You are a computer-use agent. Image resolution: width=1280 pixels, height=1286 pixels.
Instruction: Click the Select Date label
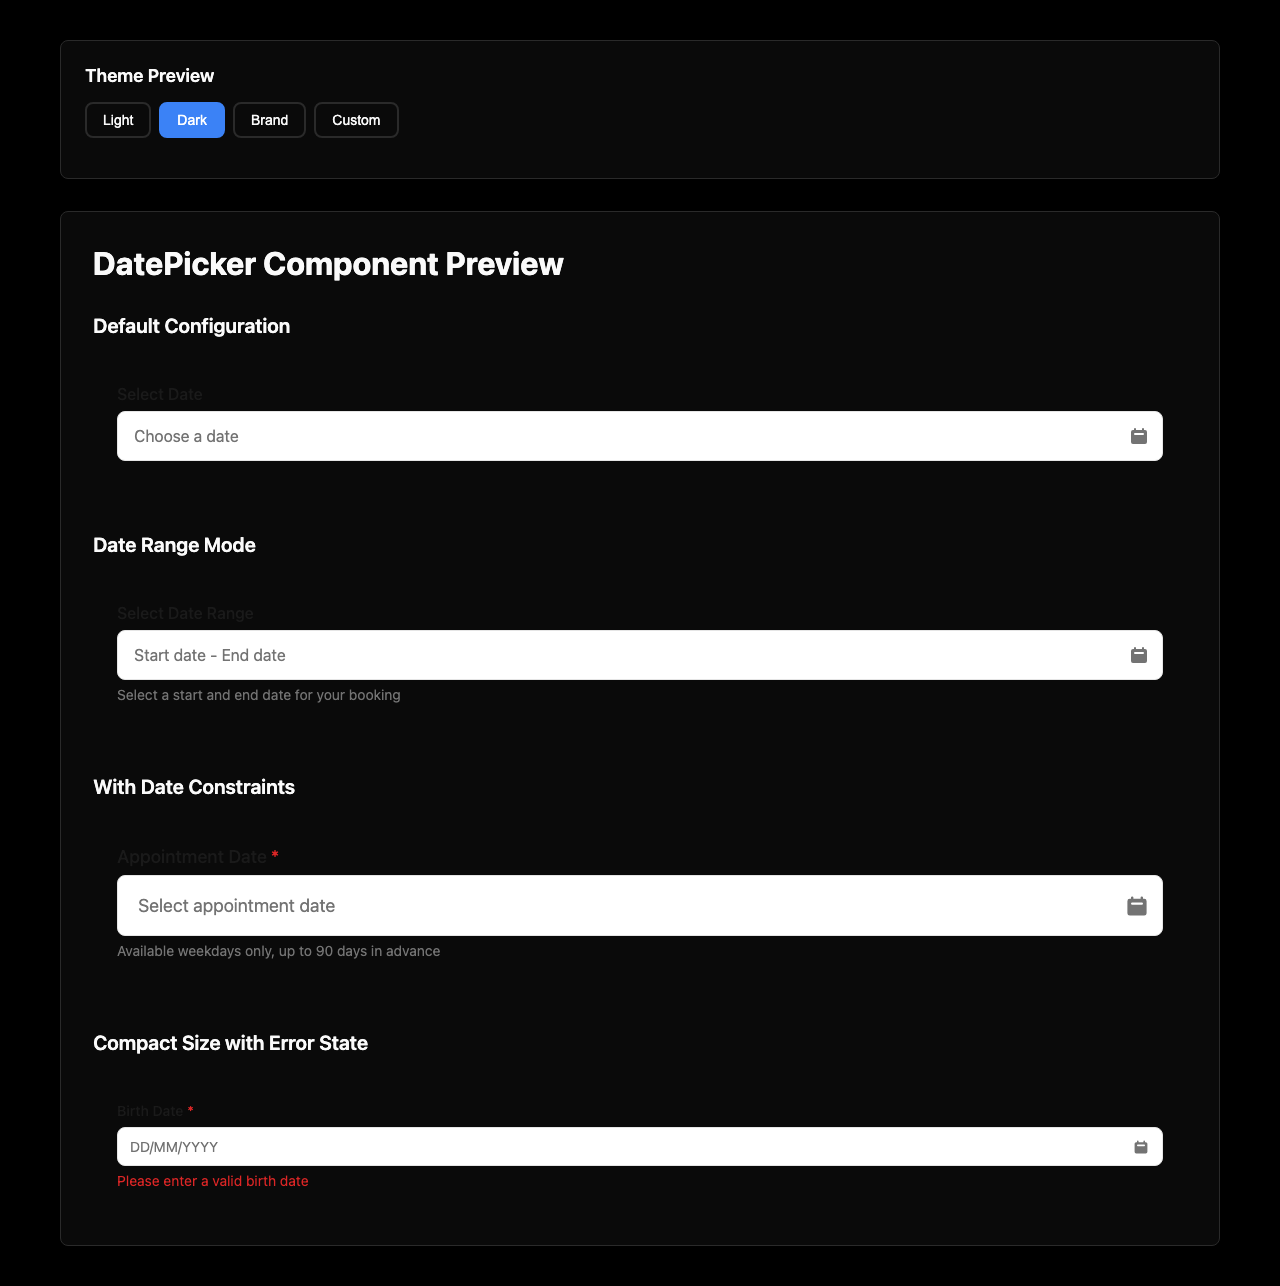pyautogui.click(x=159, y=394)
